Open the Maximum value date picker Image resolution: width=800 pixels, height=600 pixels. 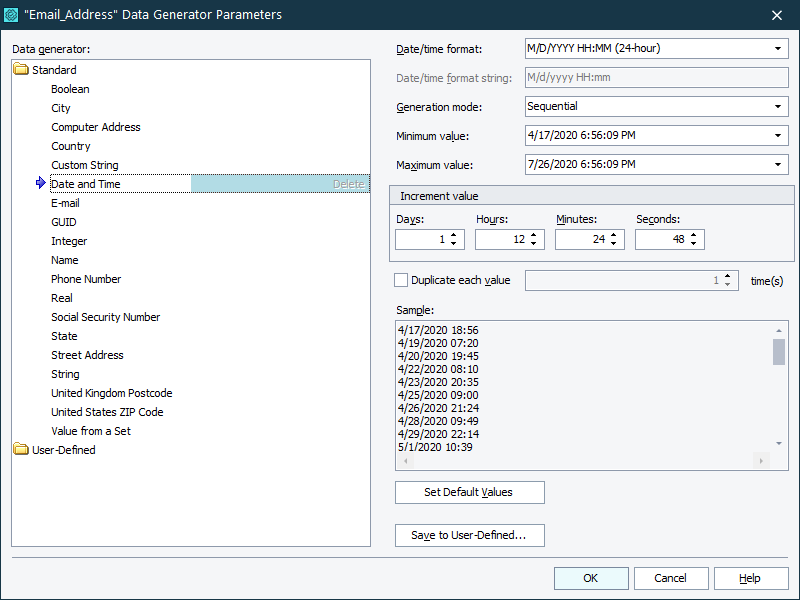pos(778,165)
